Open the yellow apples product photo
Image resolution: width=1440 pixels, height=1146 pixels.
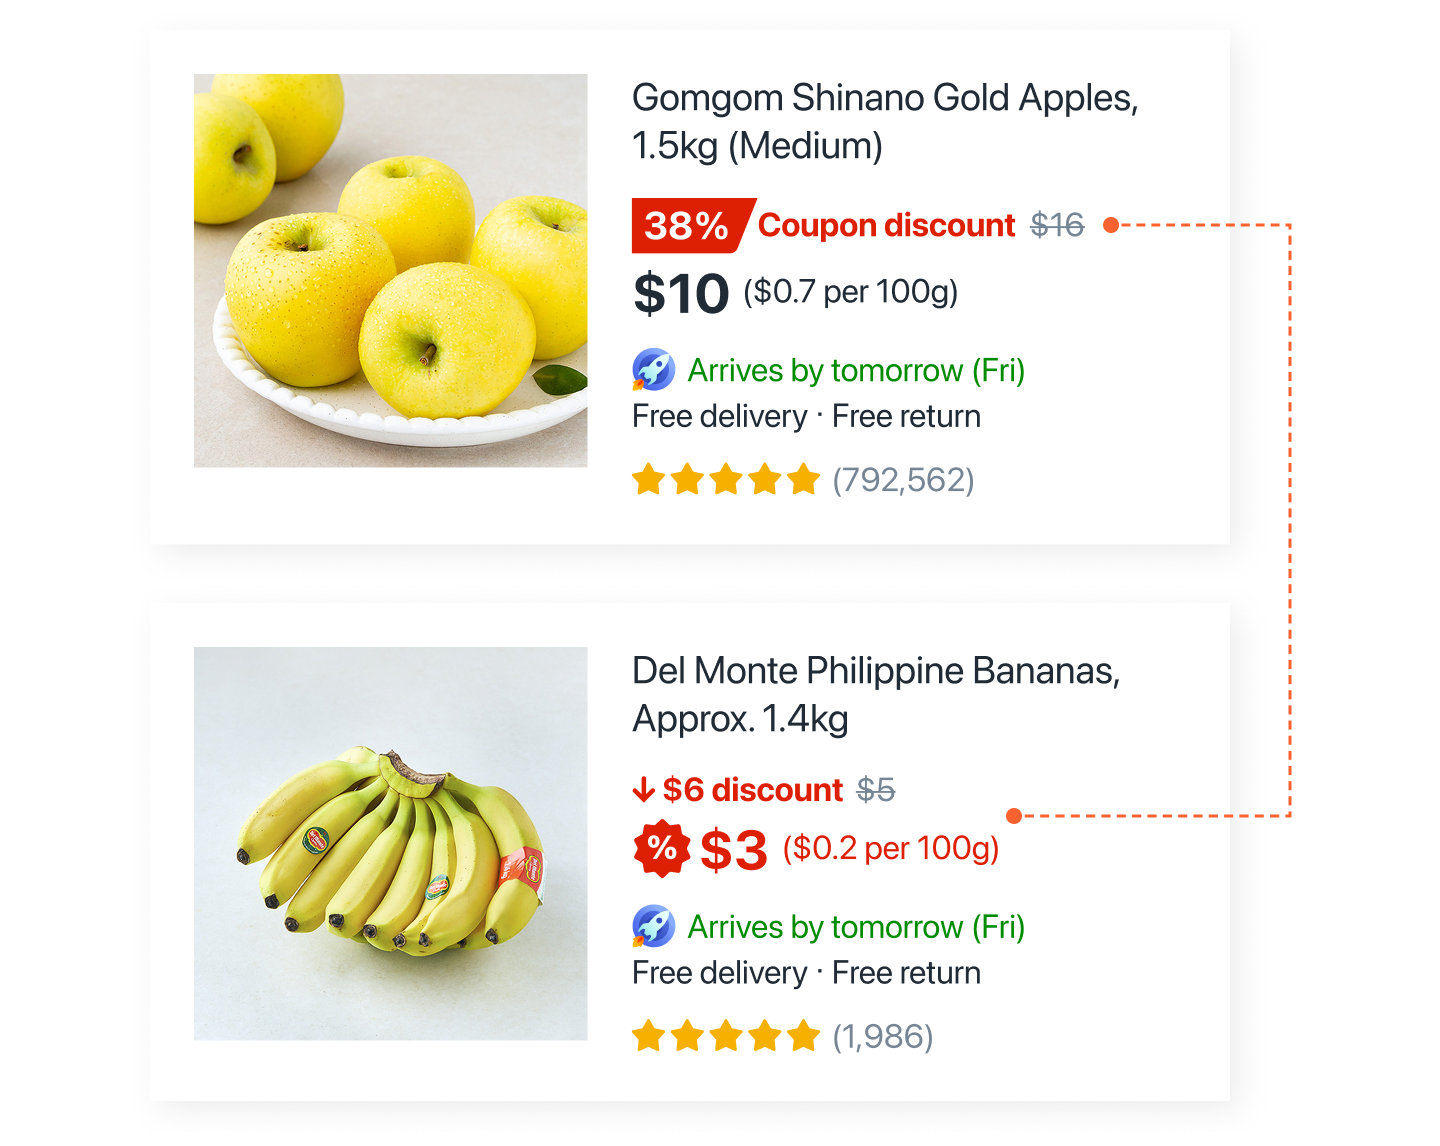(390, 270)
